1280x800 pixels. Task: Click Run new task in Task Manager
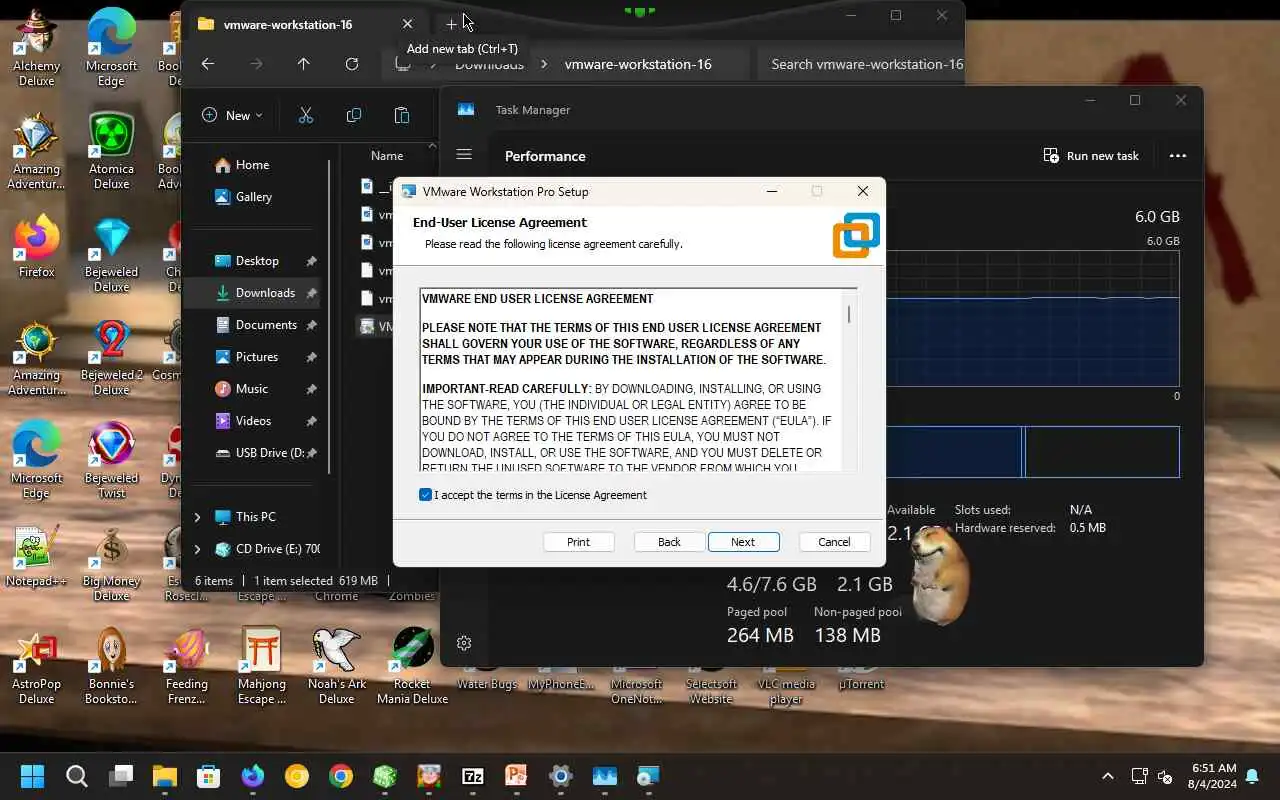[x=1091, y=156]
